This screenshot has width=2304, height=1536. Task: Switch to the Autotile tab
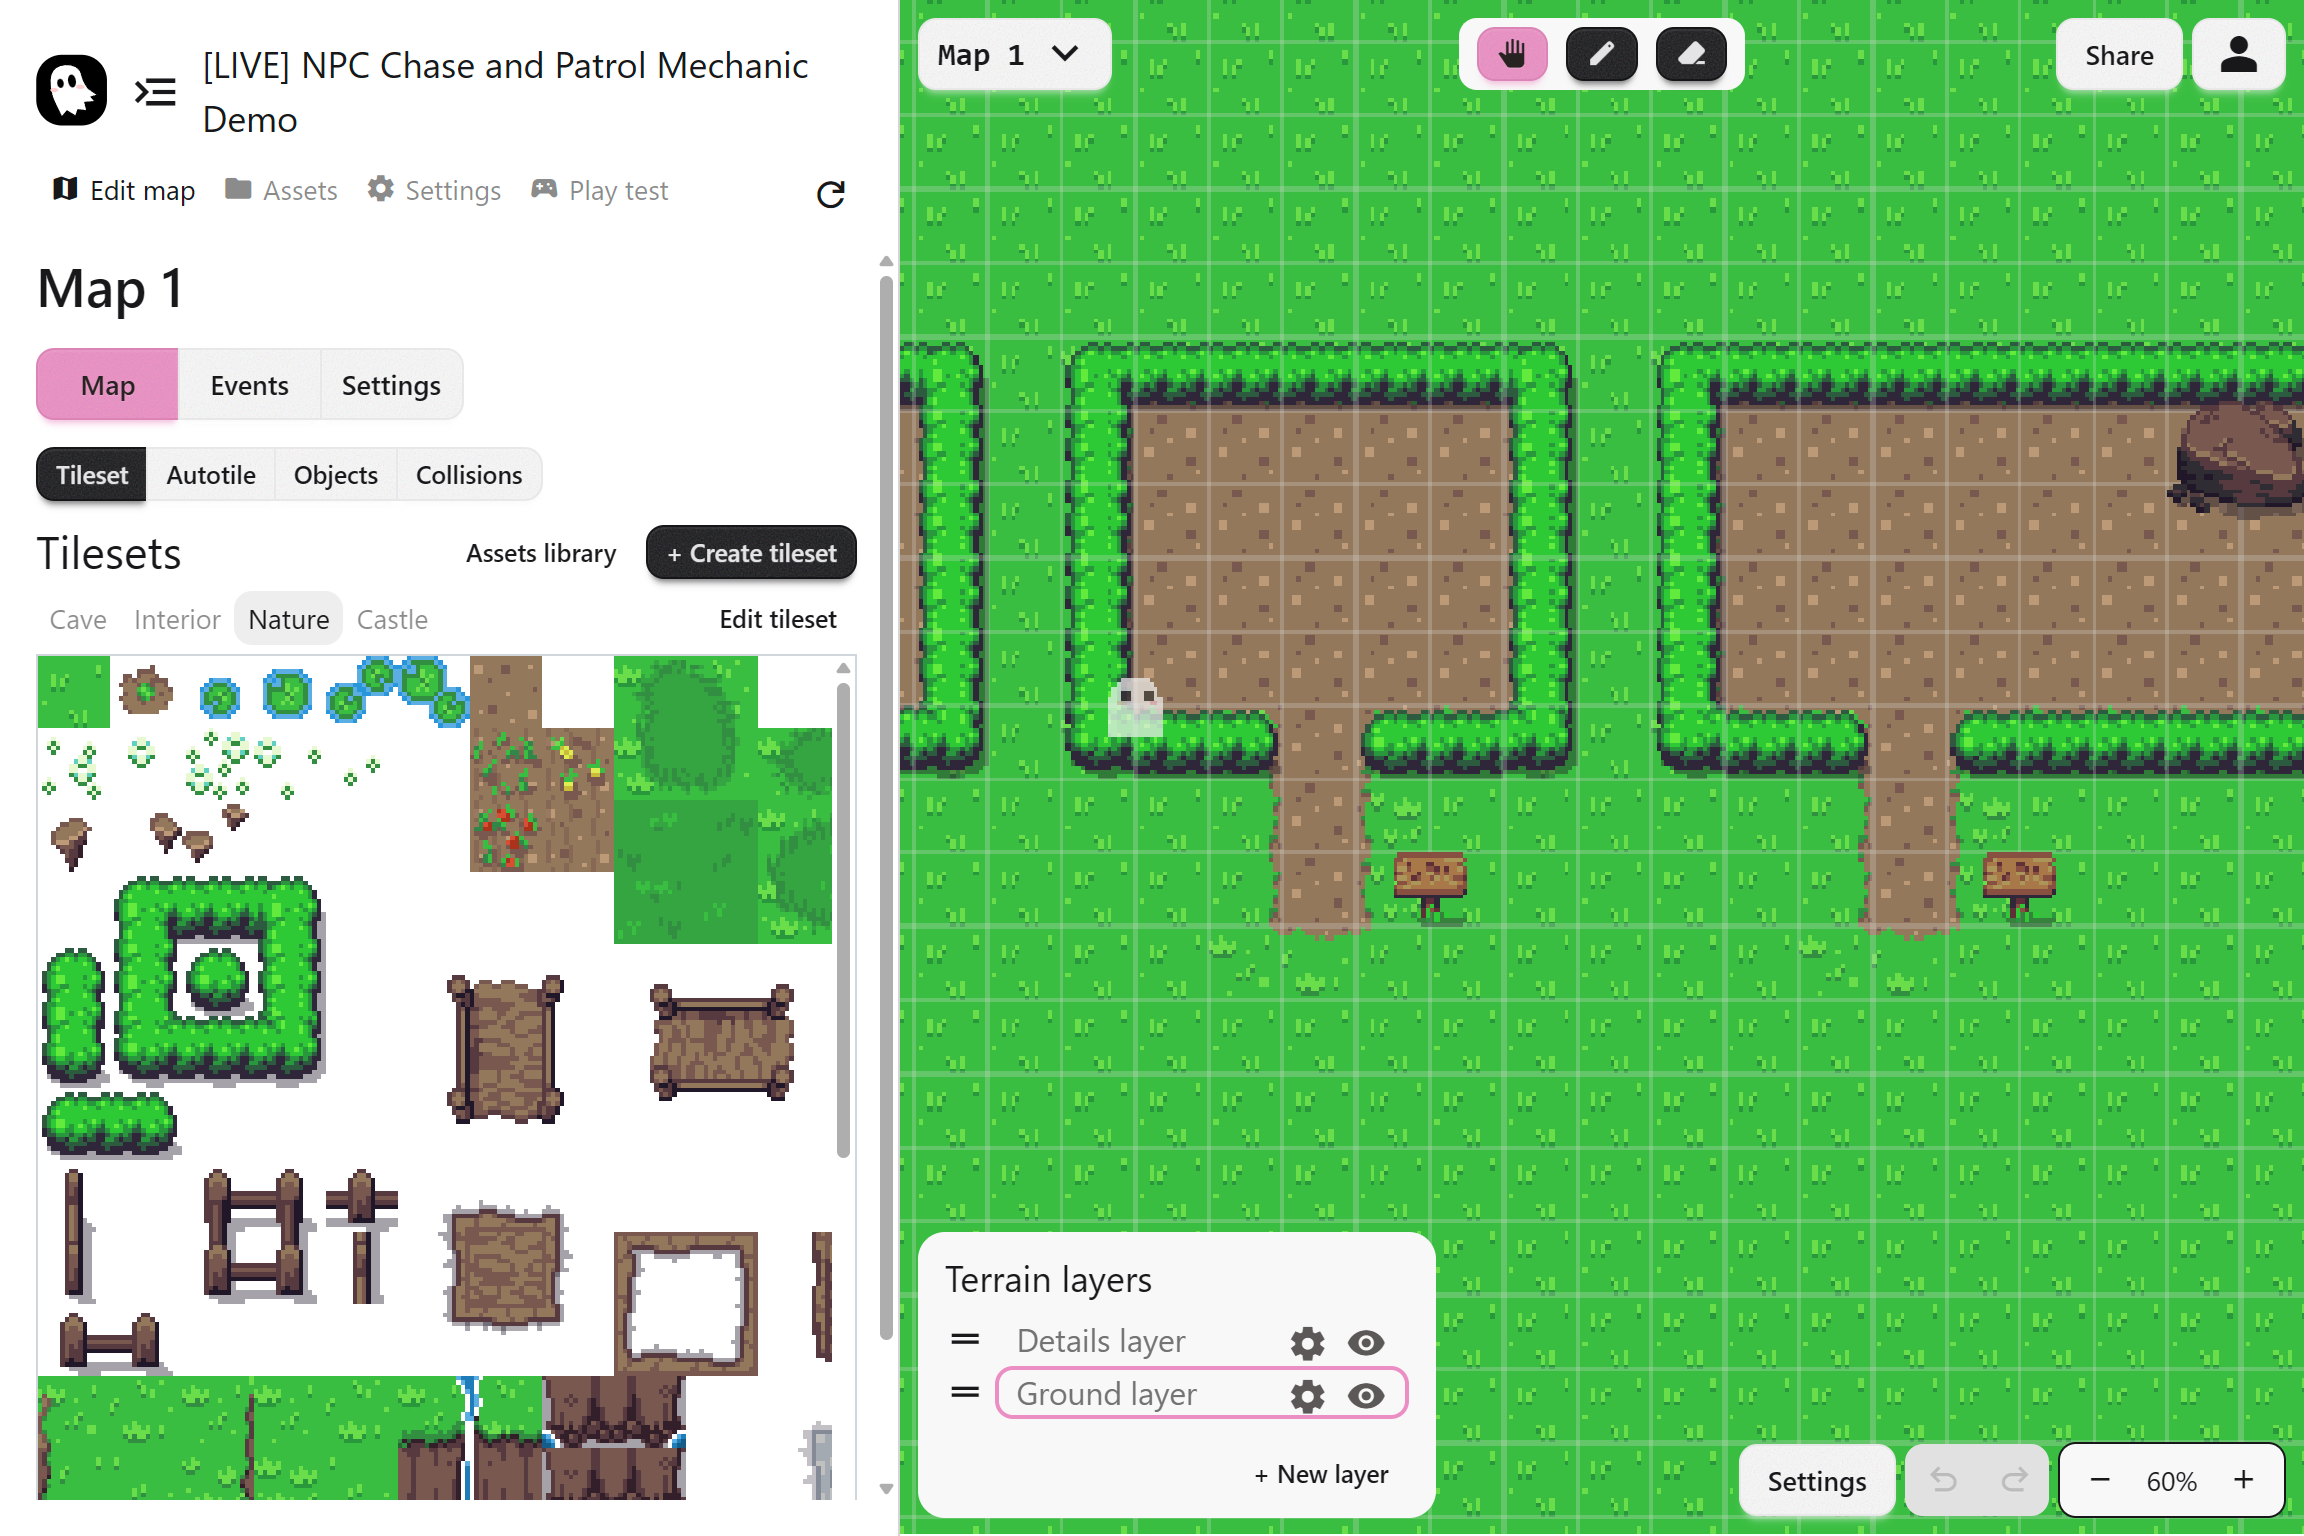210,475
